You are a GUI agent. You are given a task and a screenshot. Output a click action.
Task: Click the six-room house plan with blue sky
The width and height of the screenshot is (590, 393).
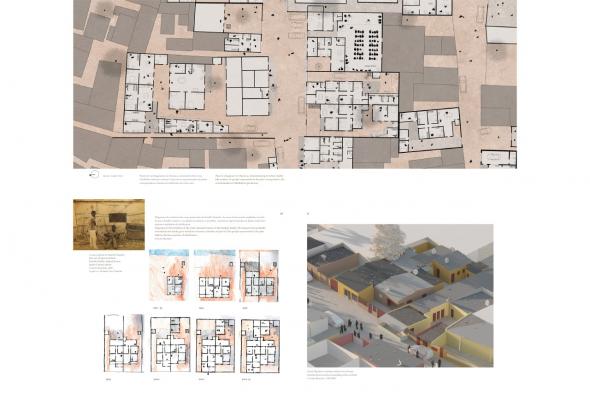coord(214,275)
